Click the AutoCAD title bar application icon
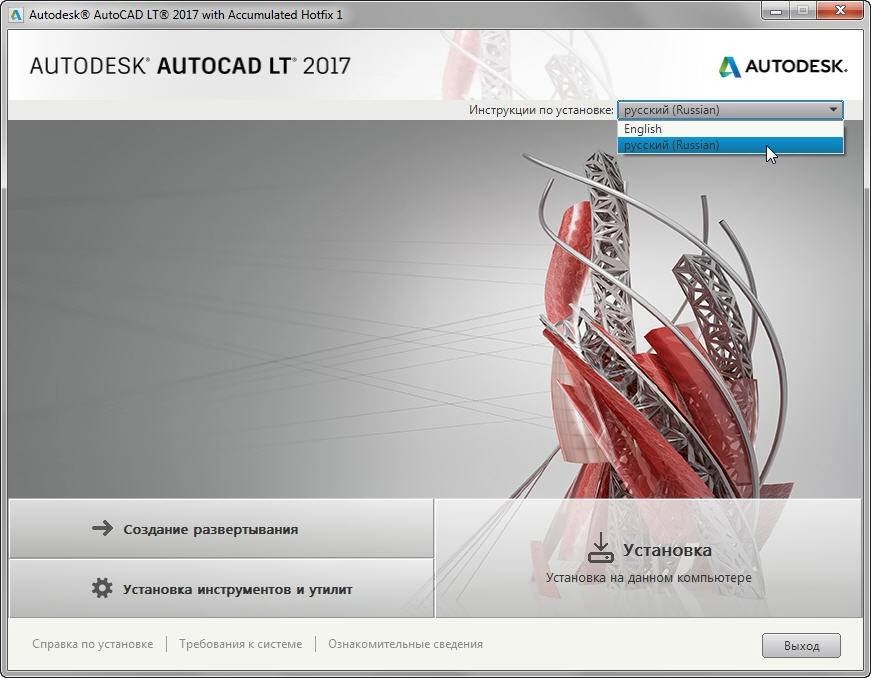This screenshot has height=678, width=871. [x=16, y=14]
